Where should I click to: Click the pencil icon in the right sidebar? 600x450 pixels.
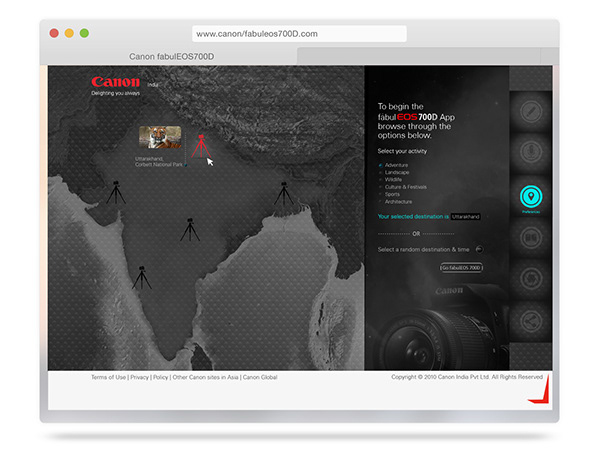pyautogui.click(x=531, y=112)
